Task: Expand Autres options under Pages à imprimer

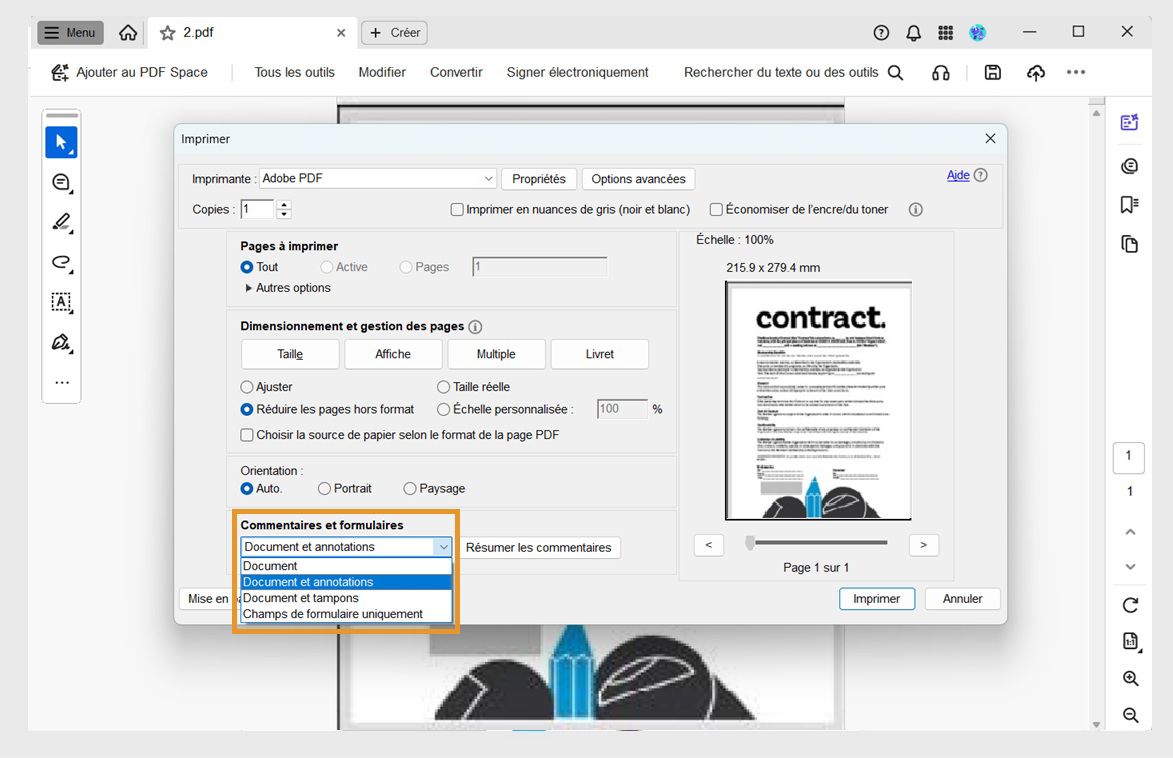Action: [x=287, y=287]
